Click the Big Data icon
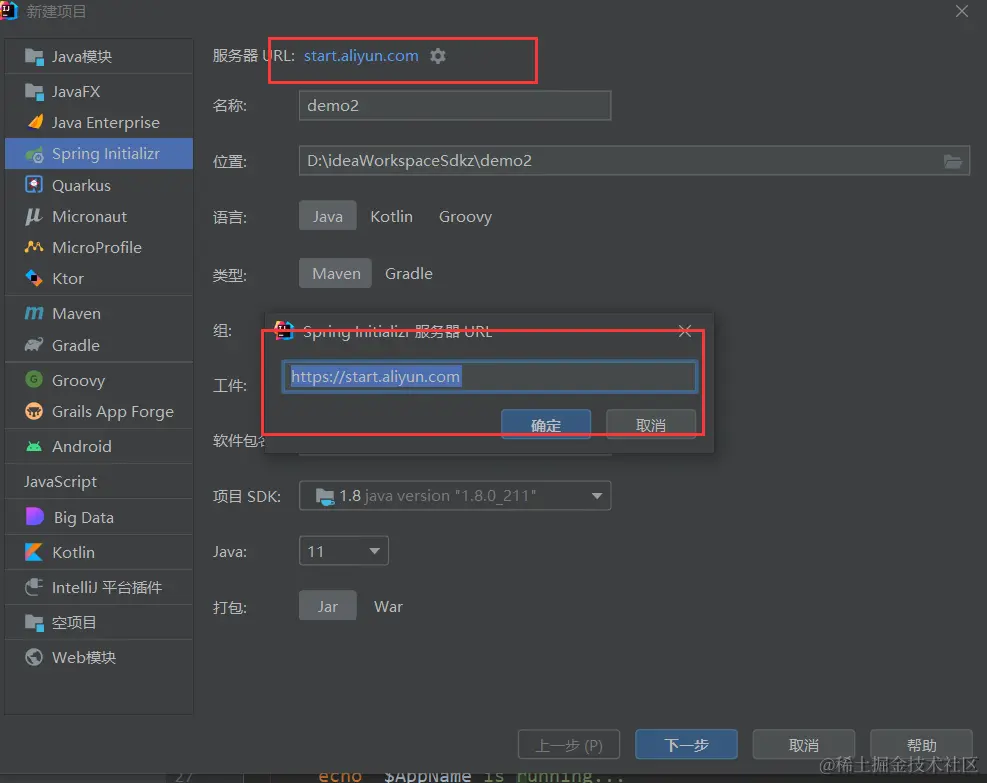987x783 pixels. (35, 517)
